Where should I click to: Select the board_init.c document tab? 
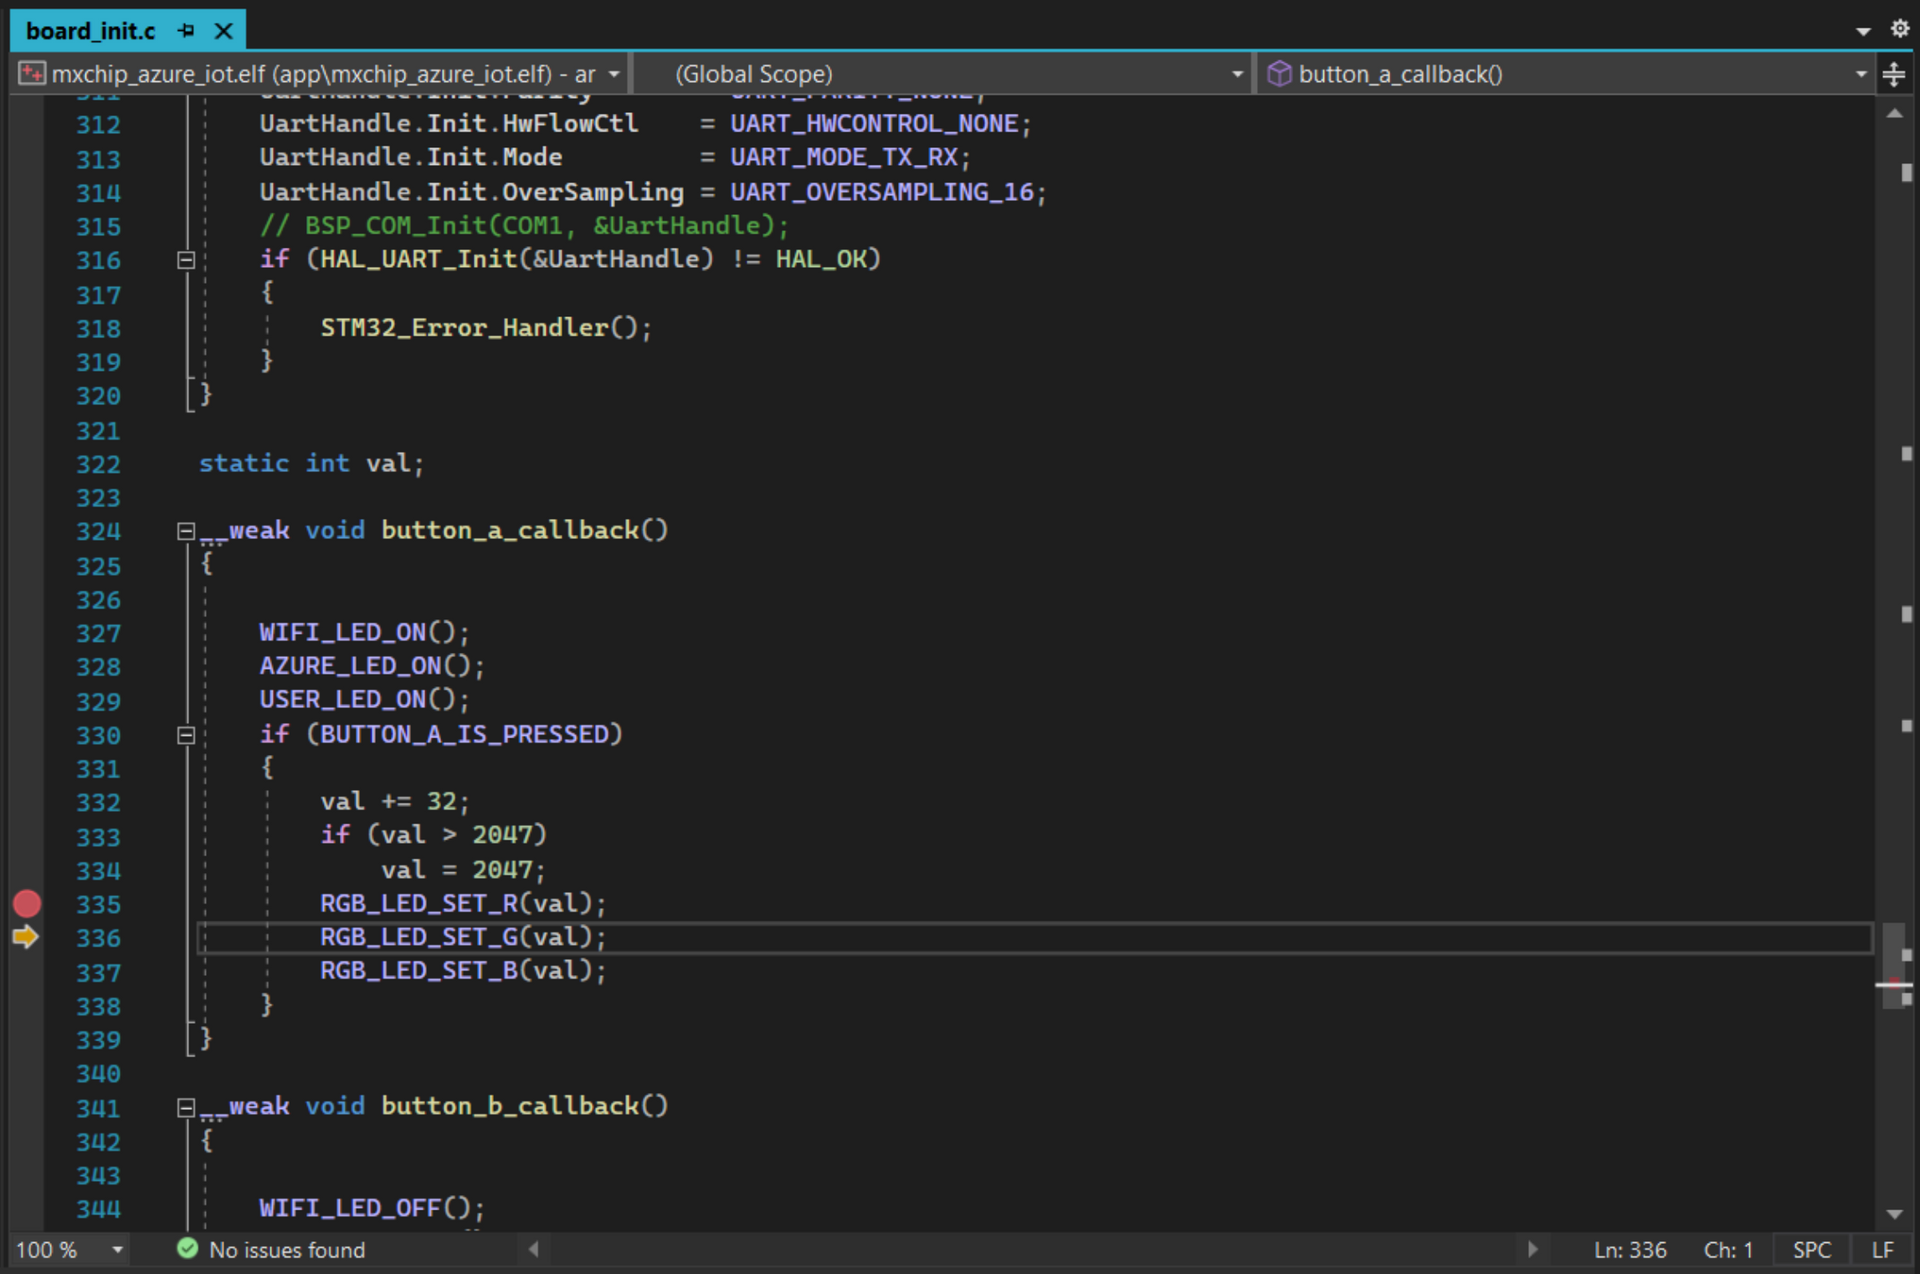[90, 31]
